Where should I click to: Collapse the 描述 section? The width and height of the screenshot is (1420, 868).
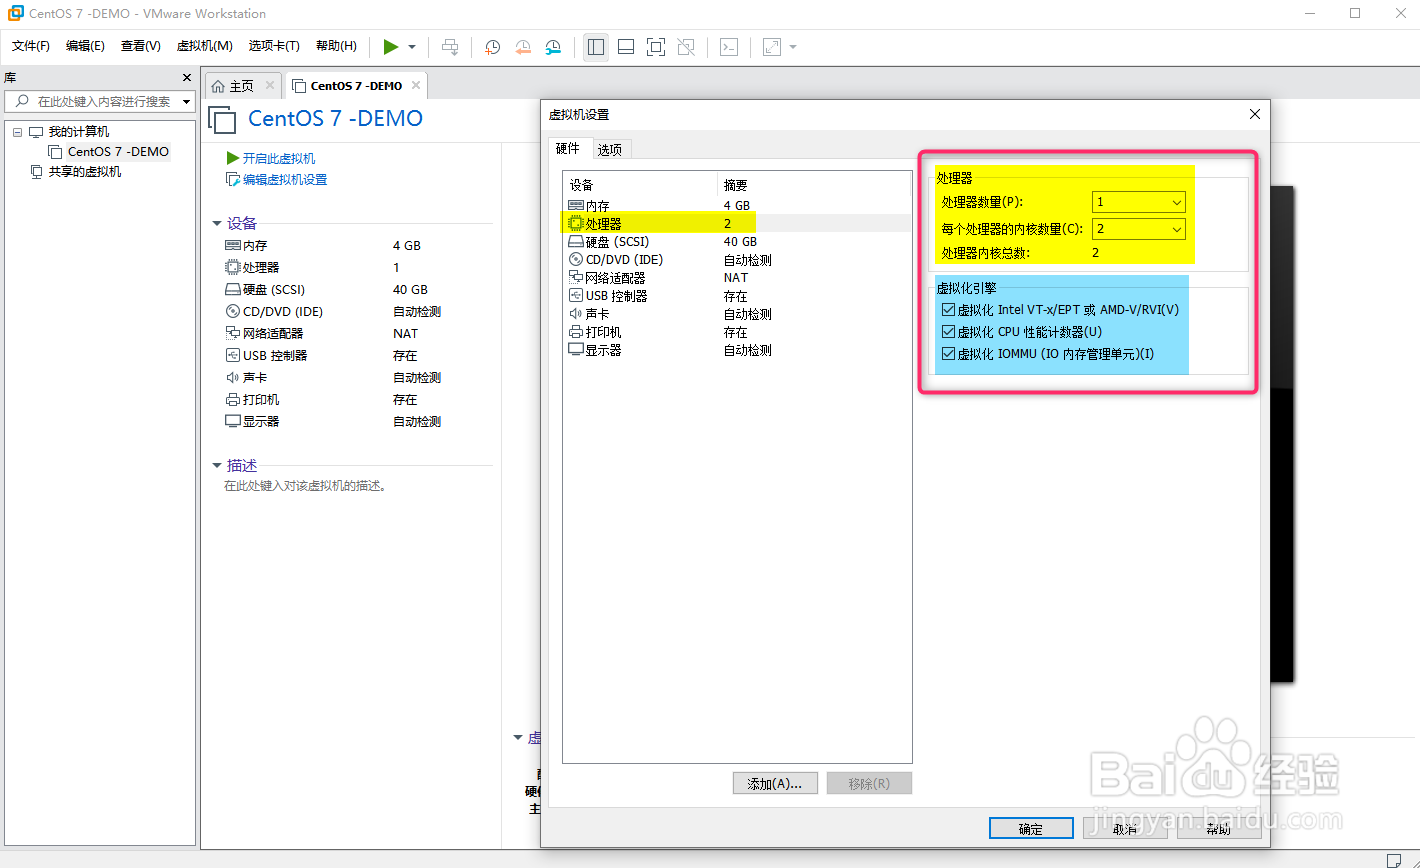pyautogui.click(x=217, y=466)
